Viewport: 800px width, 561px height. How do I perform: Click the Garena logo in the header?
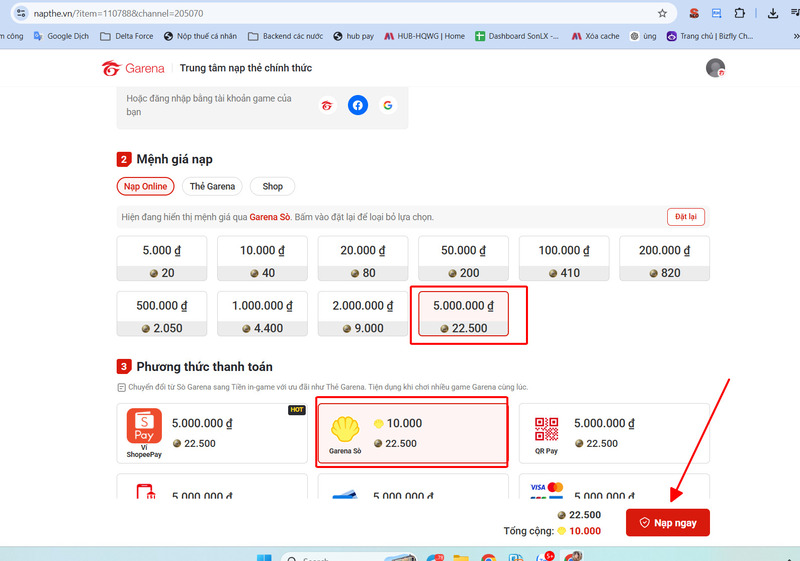pos(133,68)
